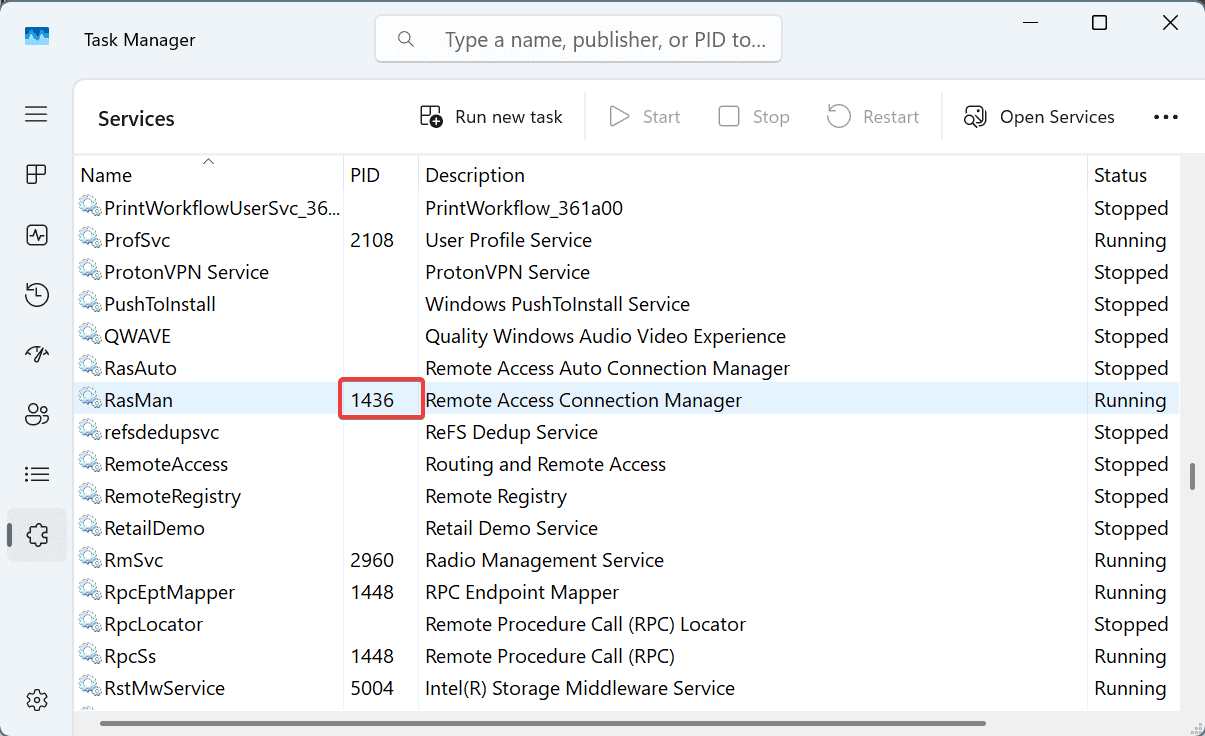Click the RpcSs service gear icon
The width and height of the screenshot is (1205, 736).
(90, 655)
